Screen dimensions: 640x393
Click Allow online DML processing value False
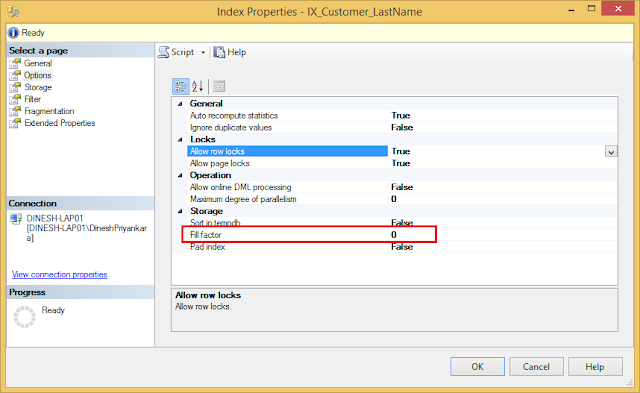point(402,187)
